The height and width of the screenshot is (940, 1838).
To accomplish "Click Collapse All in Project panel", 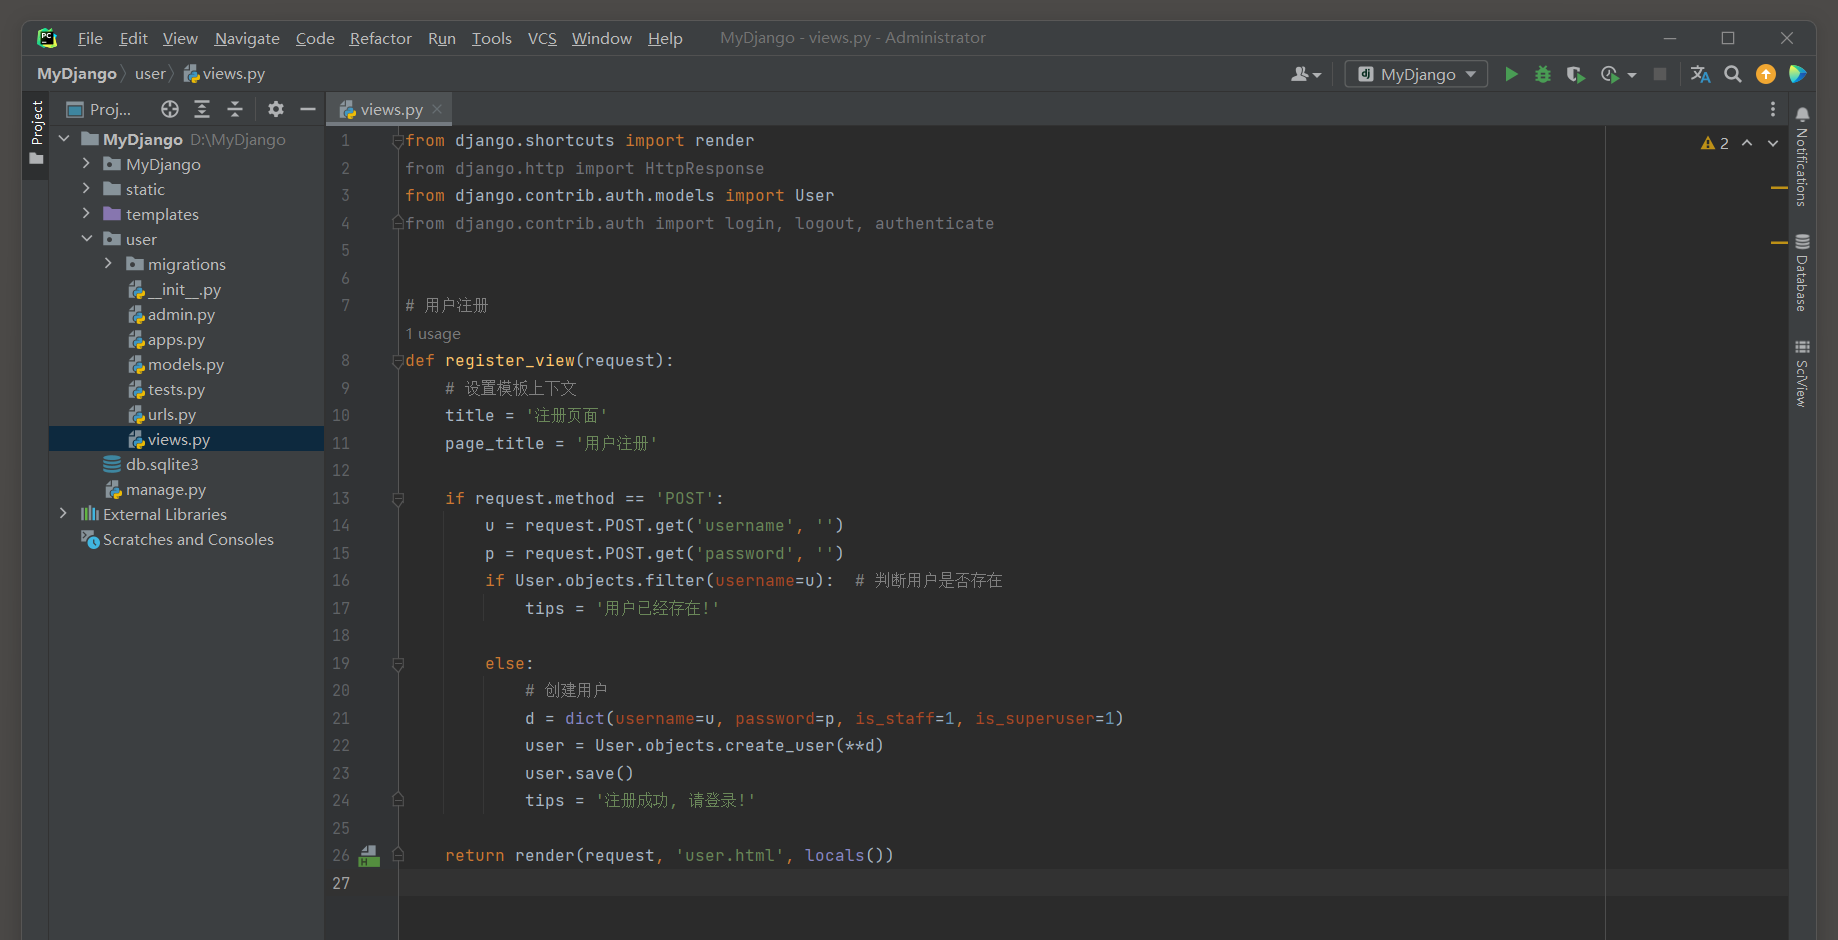I will click(235, 109).
